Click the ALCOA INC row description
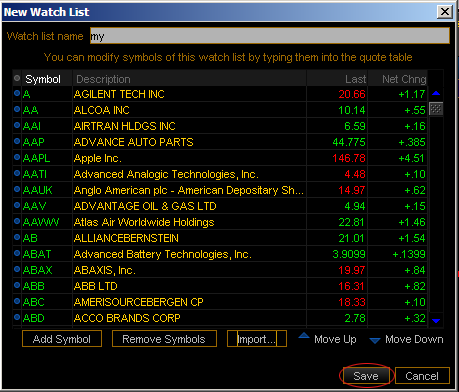This screenshot has width=459, height=392. click(102, 110)
